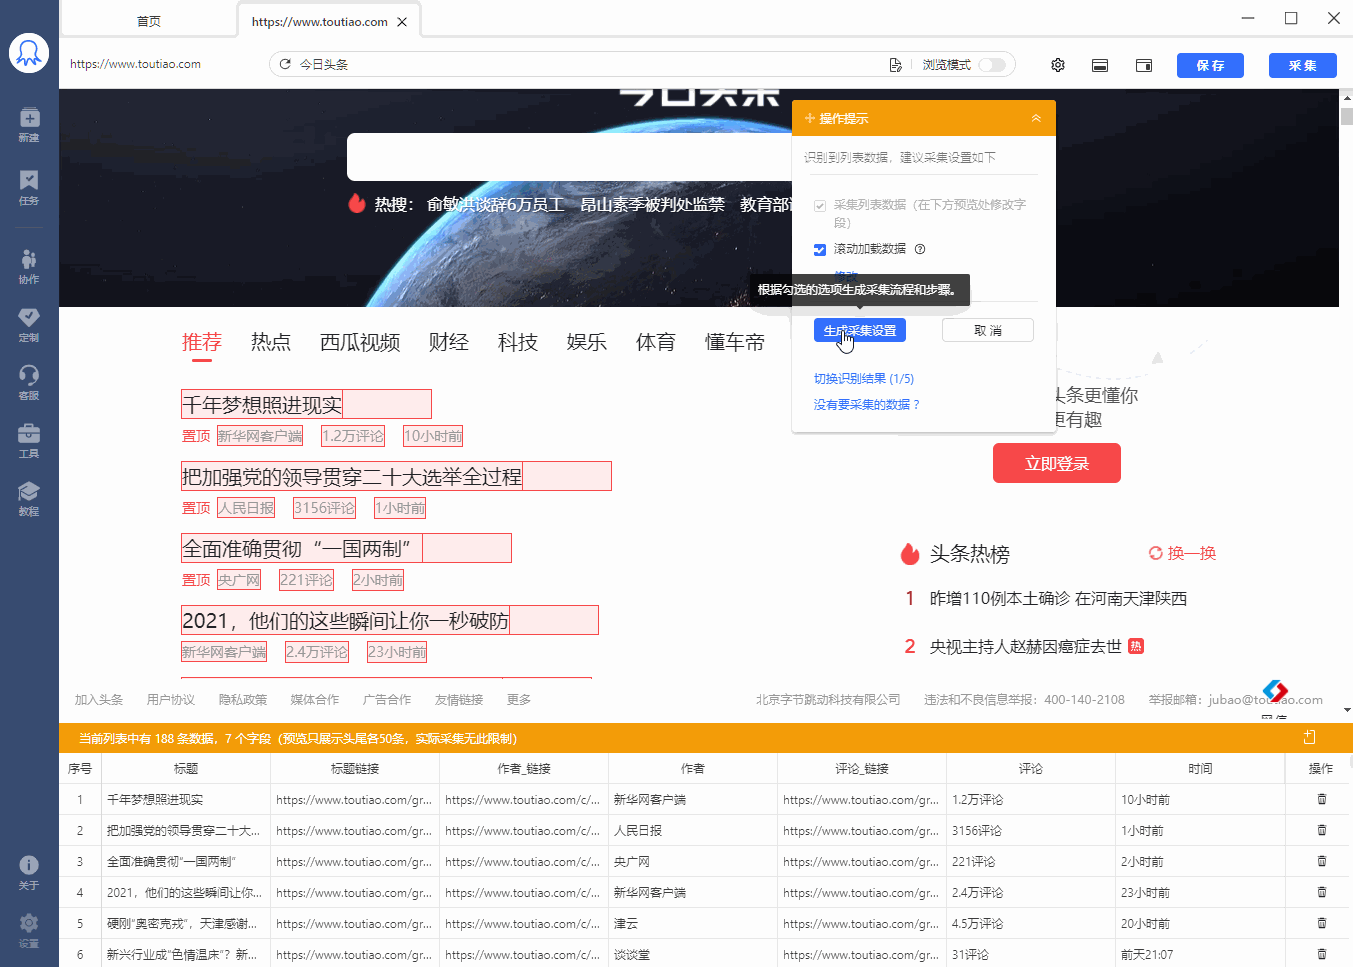1353x967 pixels.
Task: Click the help question mark beside 滚动加载数据
Action: (x=920, y=249)
